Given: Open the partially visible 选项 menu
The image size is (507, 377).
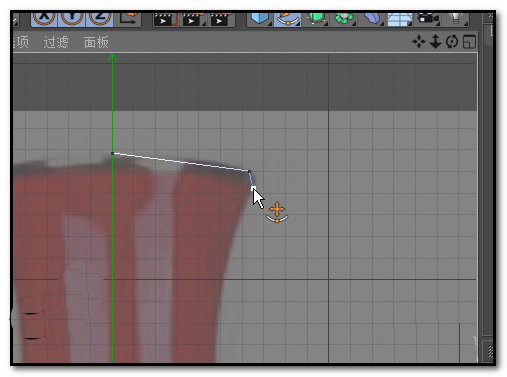Looking at the screenshot, I should (21, 42).
